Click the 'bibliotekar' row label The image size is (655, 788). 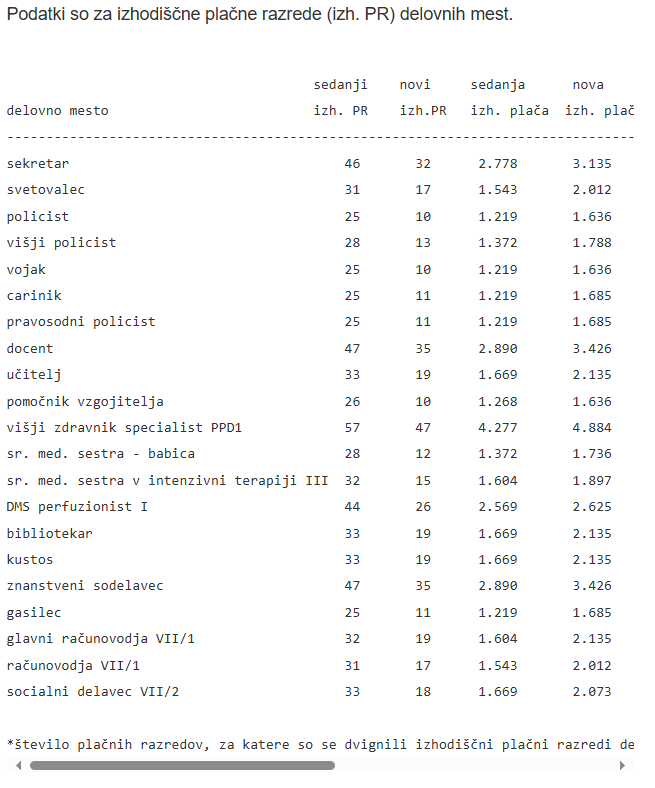[x=49, y=534]
